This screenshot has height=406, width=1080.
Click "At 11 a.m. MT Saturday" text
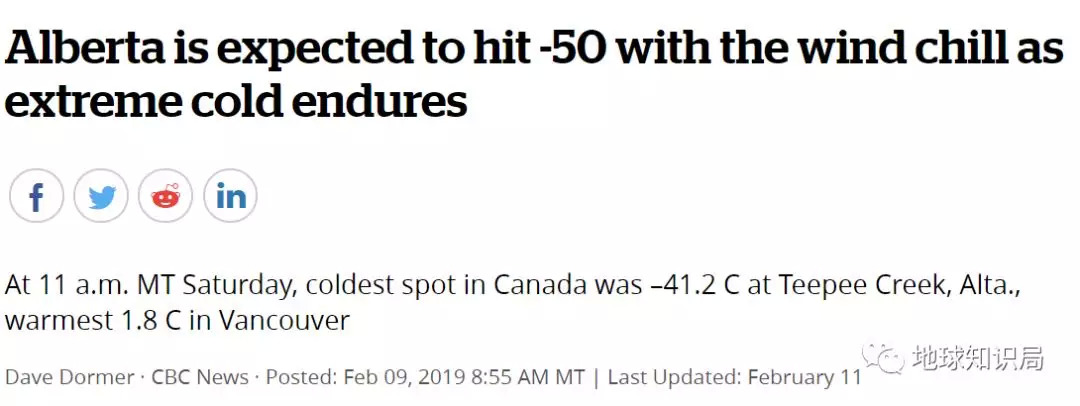click(x=149, y=285)
